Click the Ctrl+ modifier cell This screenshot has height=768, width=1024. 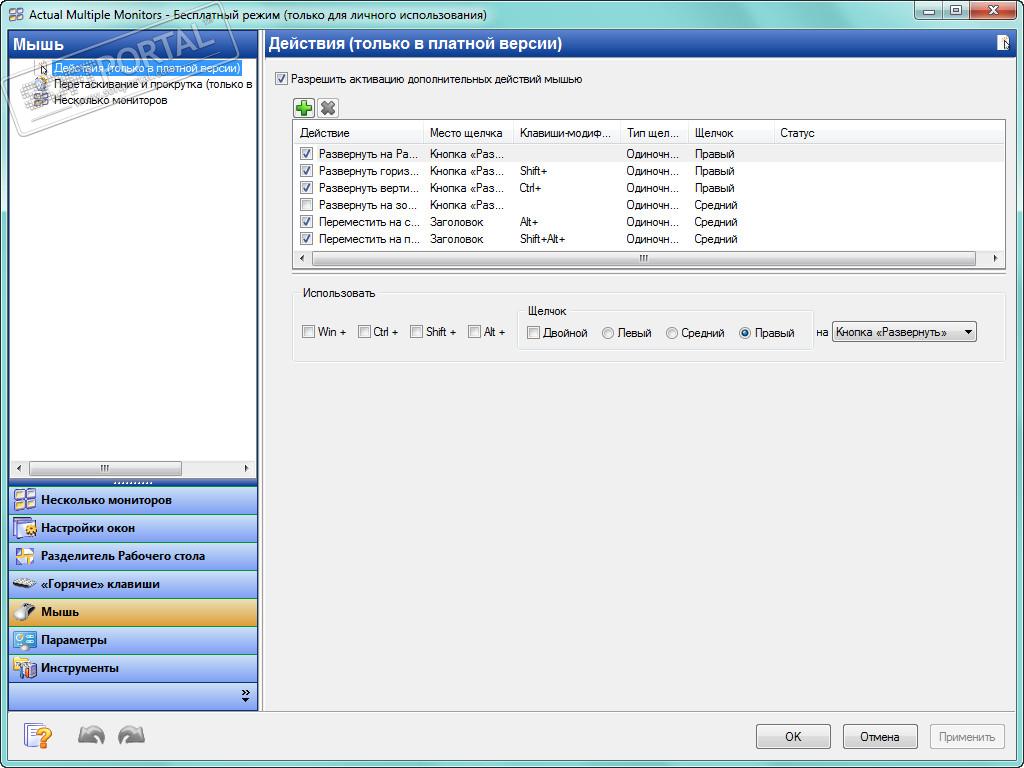tap(530, 188)
